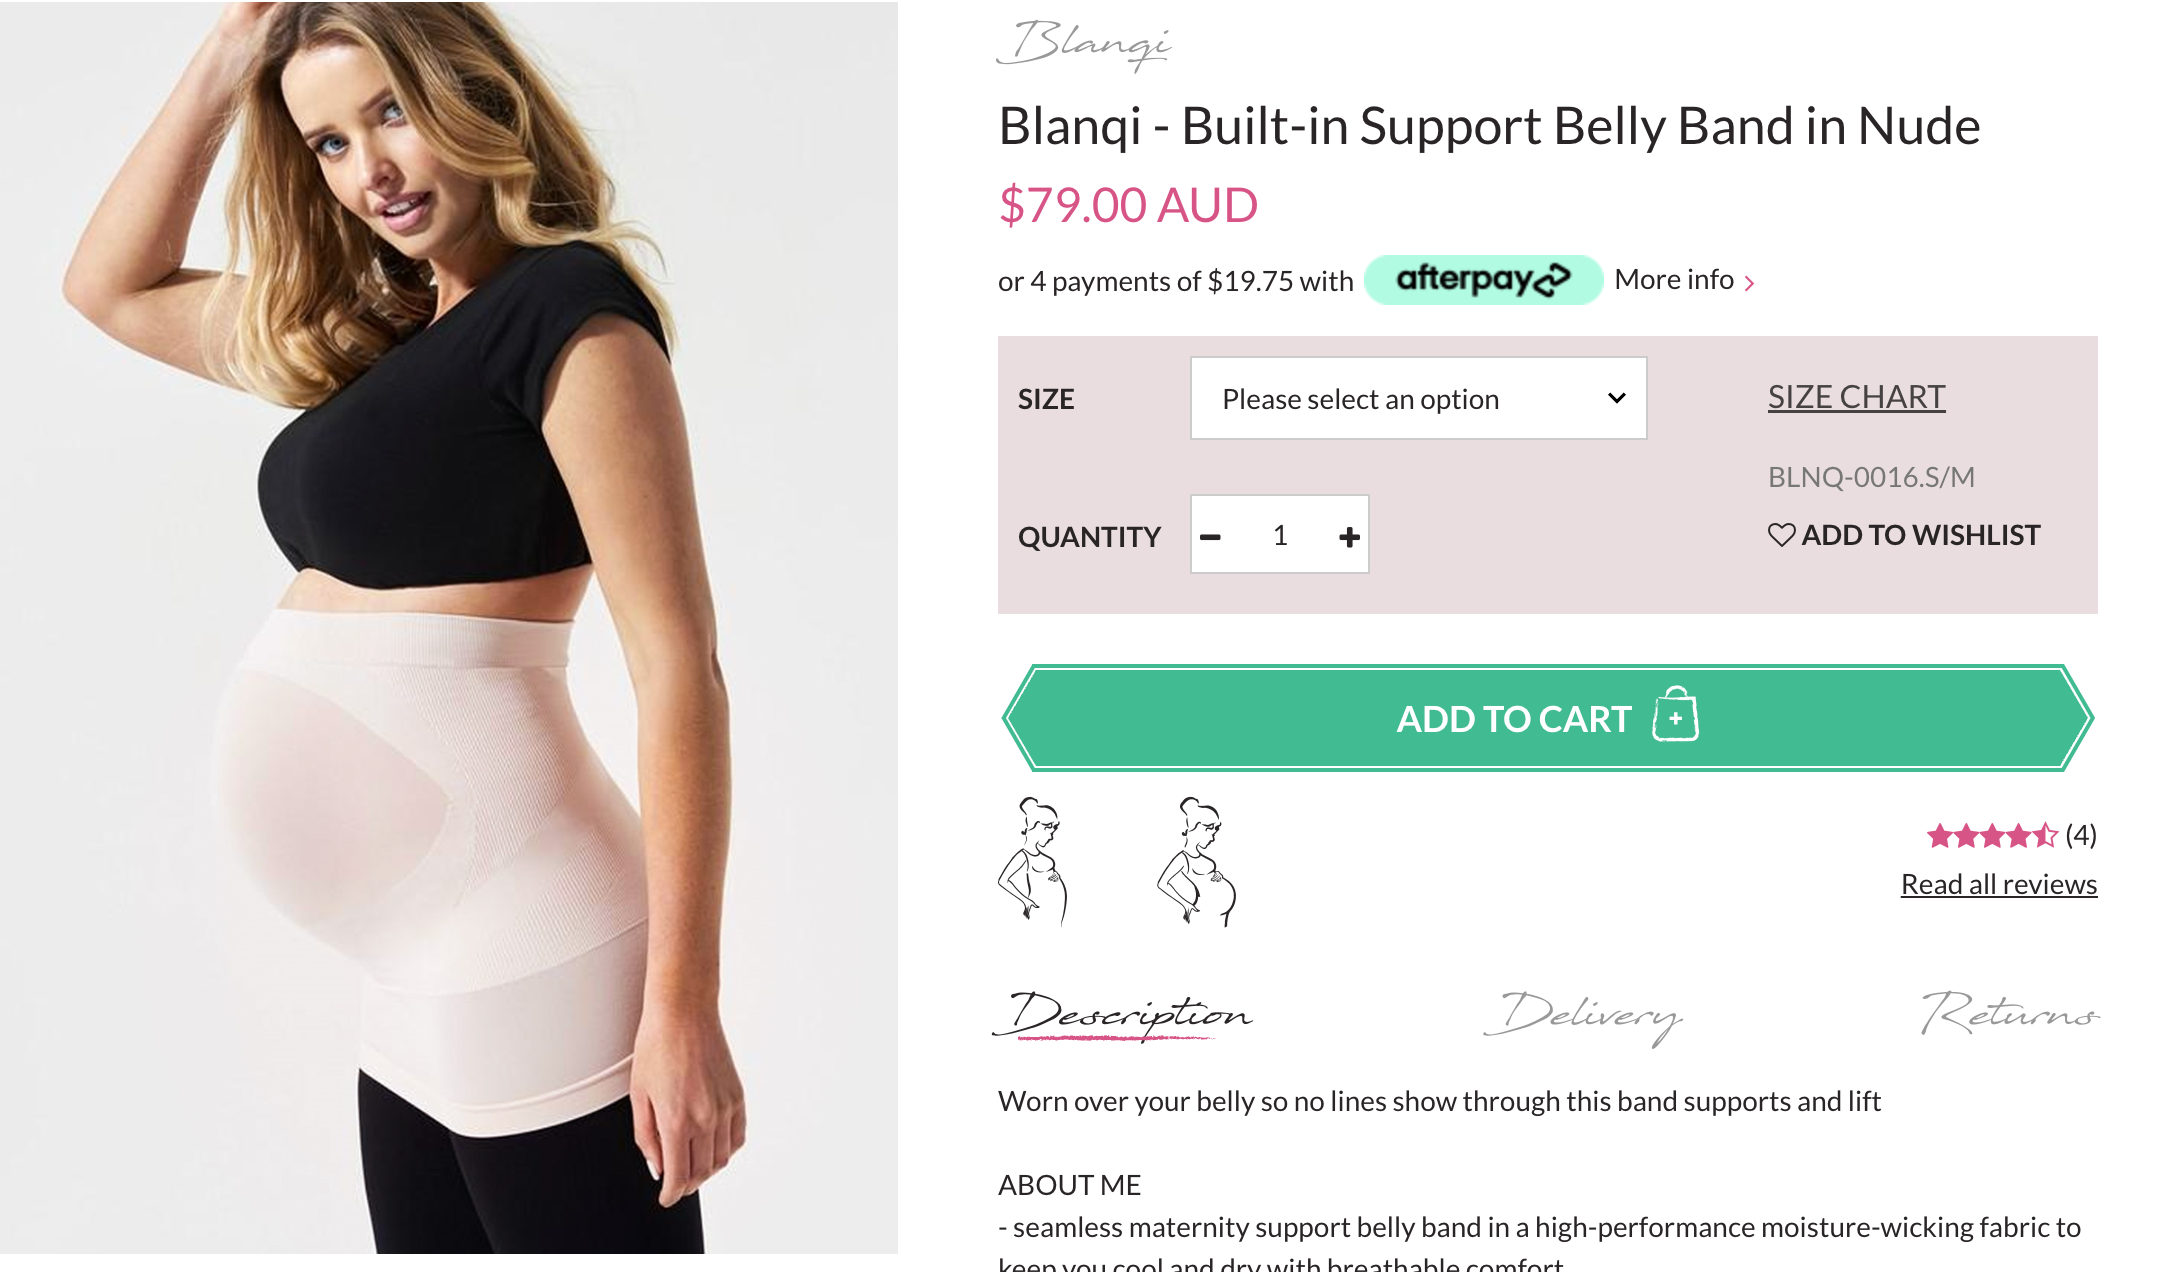Viewport: 2162px width, 1272px height.
Task: Click the wishlist heart icon
Action: pos(1781,535)
